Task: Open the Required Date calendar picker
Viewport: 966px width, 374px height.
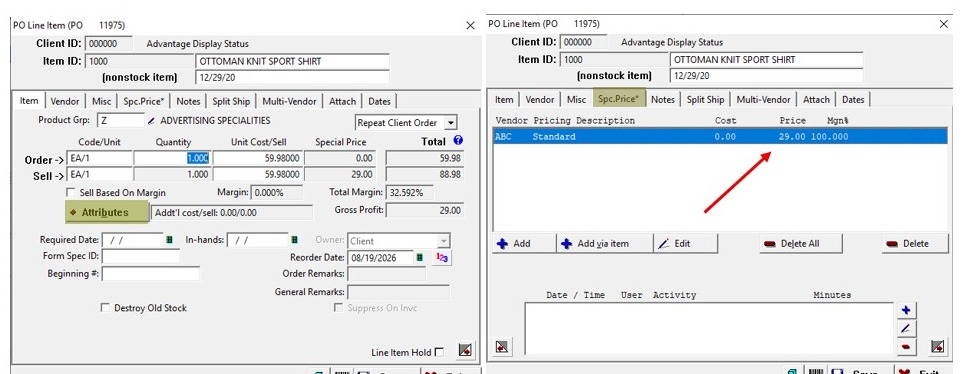Action: (169, 240)
